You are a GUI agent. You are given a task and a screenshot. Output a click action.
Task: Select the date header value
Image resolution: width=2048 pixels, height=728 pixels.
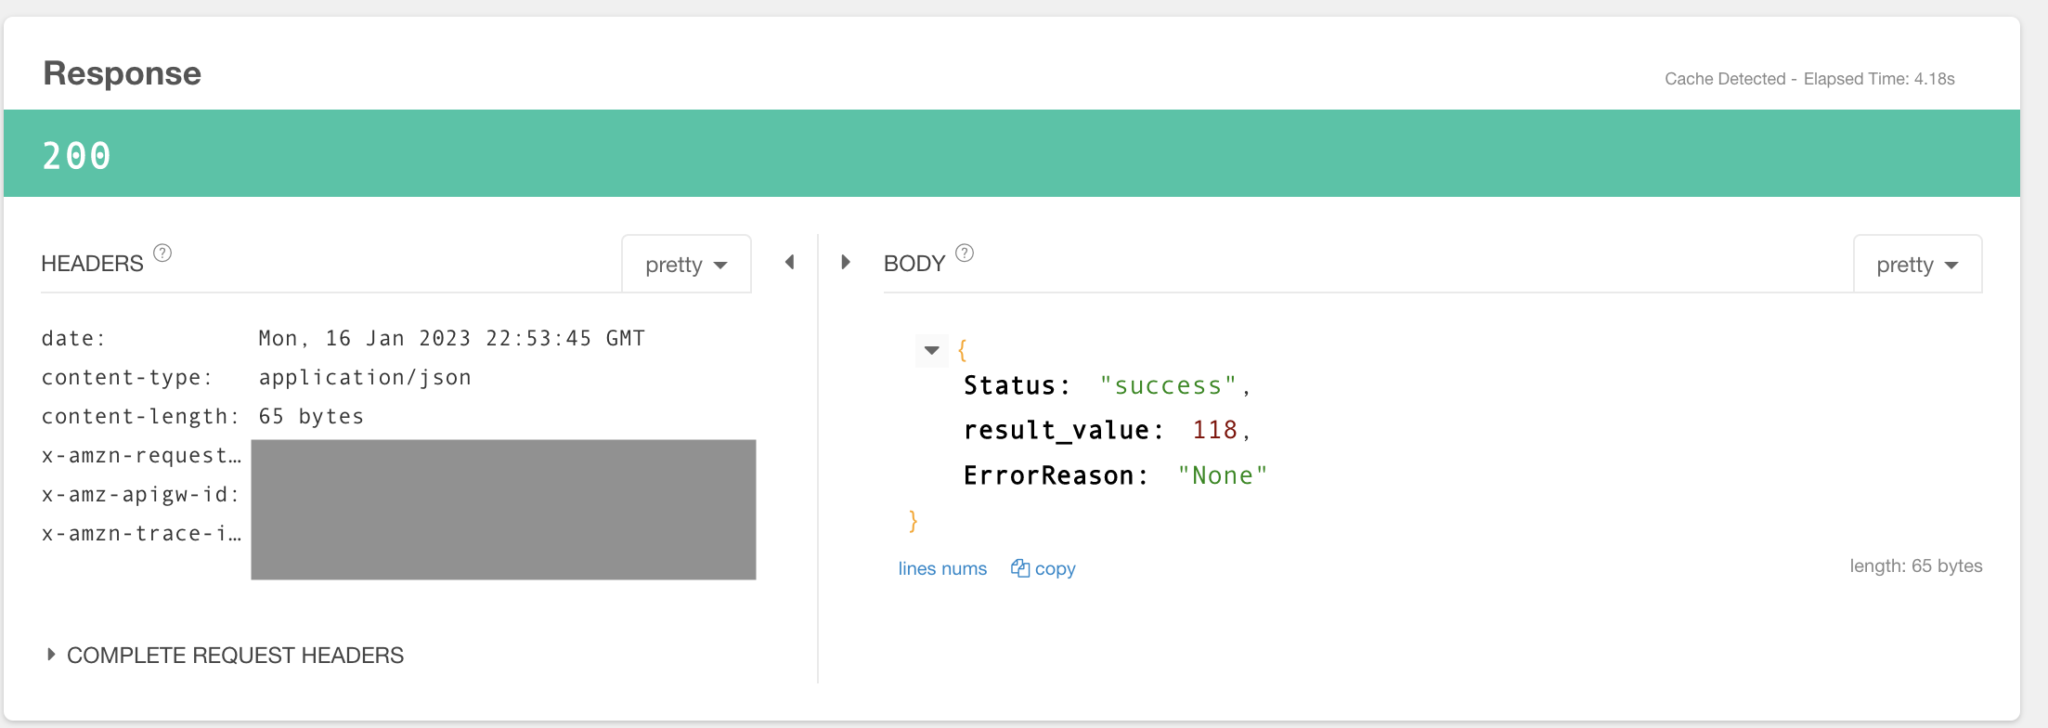point(451,339)
